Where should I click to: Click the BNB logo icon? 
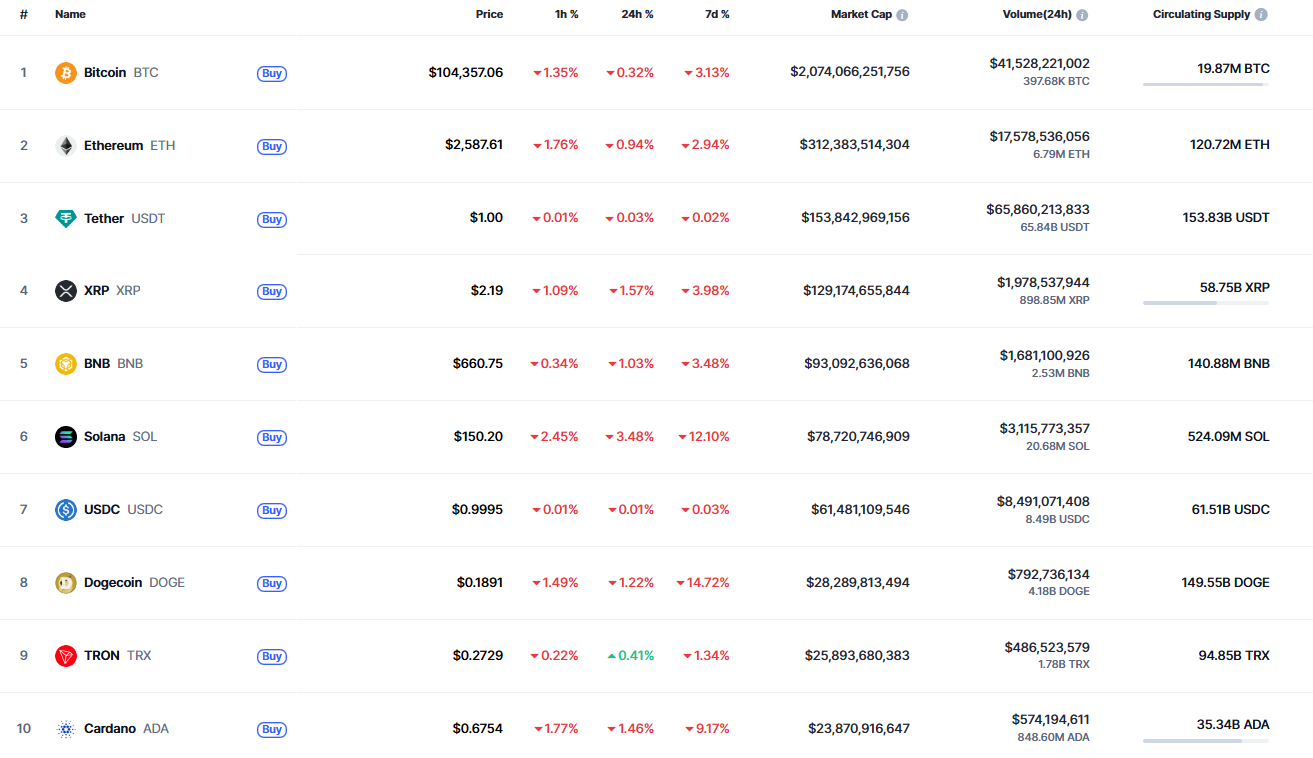click(66, 364)
